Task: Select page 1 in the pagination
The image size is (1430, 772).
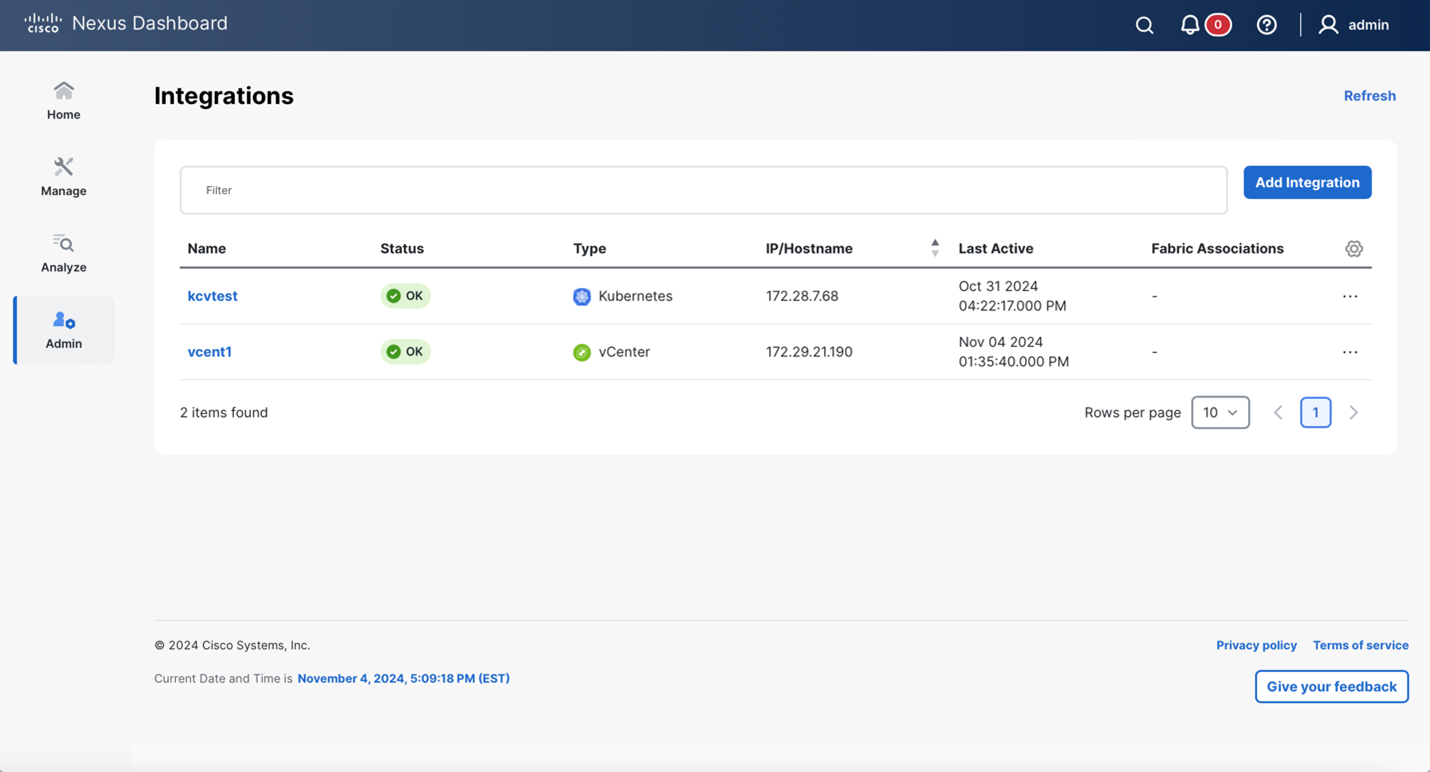Action: click(x=1316, y=412)
